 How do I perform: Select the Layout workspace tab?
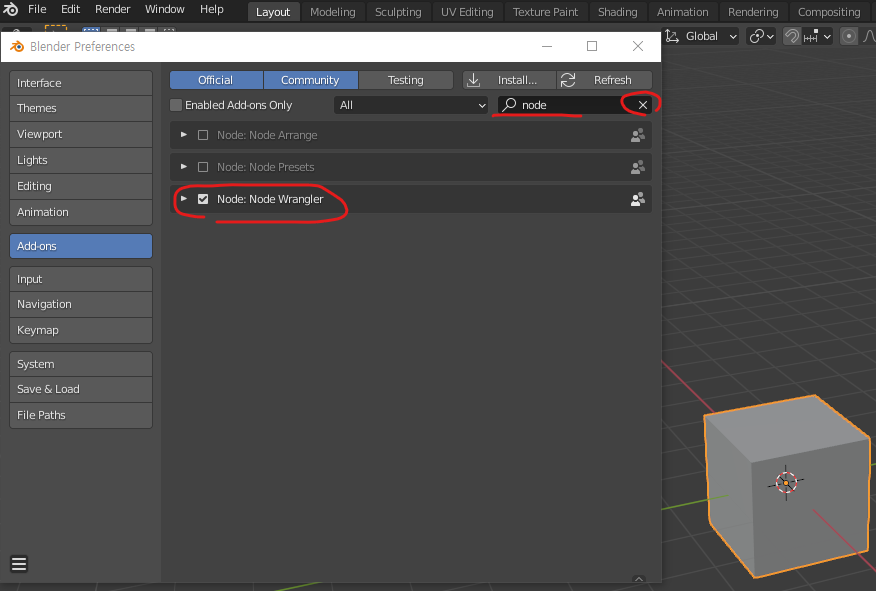tap(273, 12)
